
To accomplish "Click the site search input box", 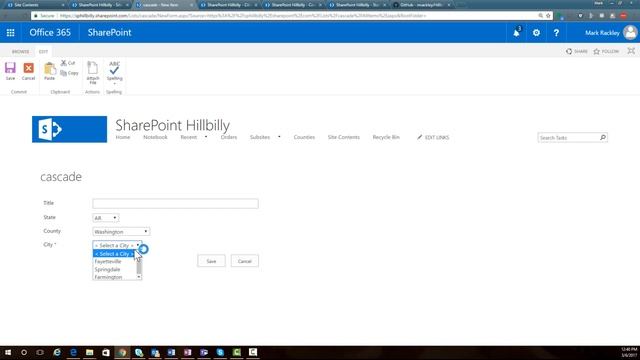I will click(x=569, y=138).
